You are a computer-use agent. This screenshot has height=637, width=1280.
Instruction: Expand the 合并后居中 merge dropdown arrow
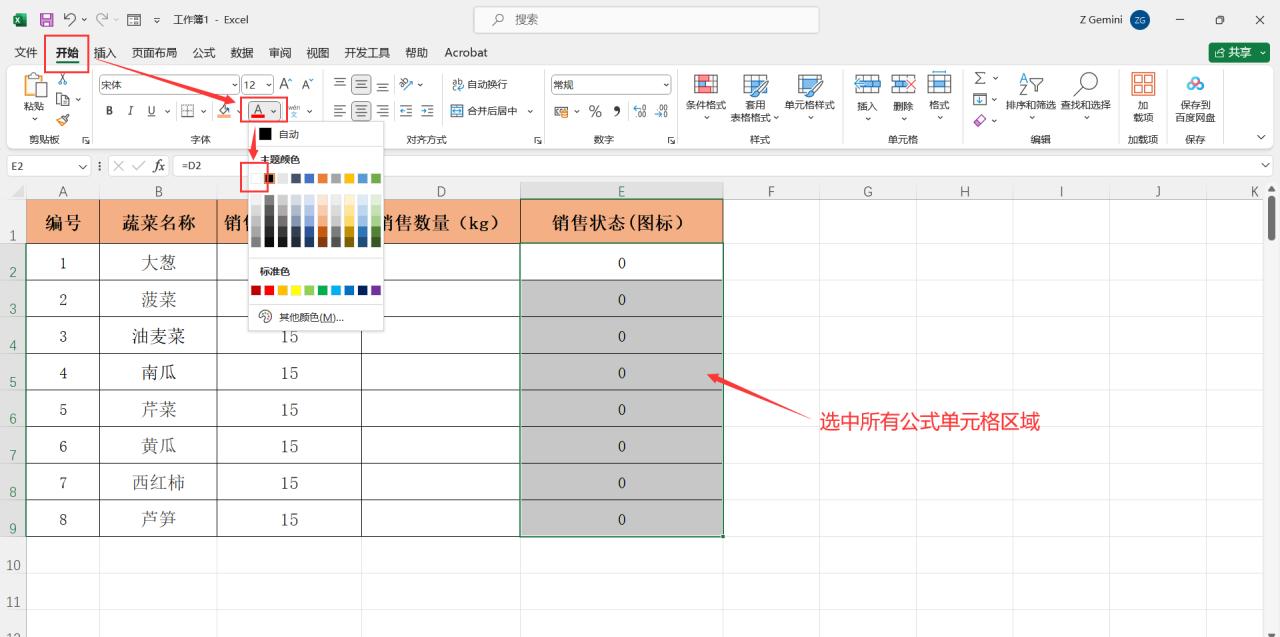point(530,111)
